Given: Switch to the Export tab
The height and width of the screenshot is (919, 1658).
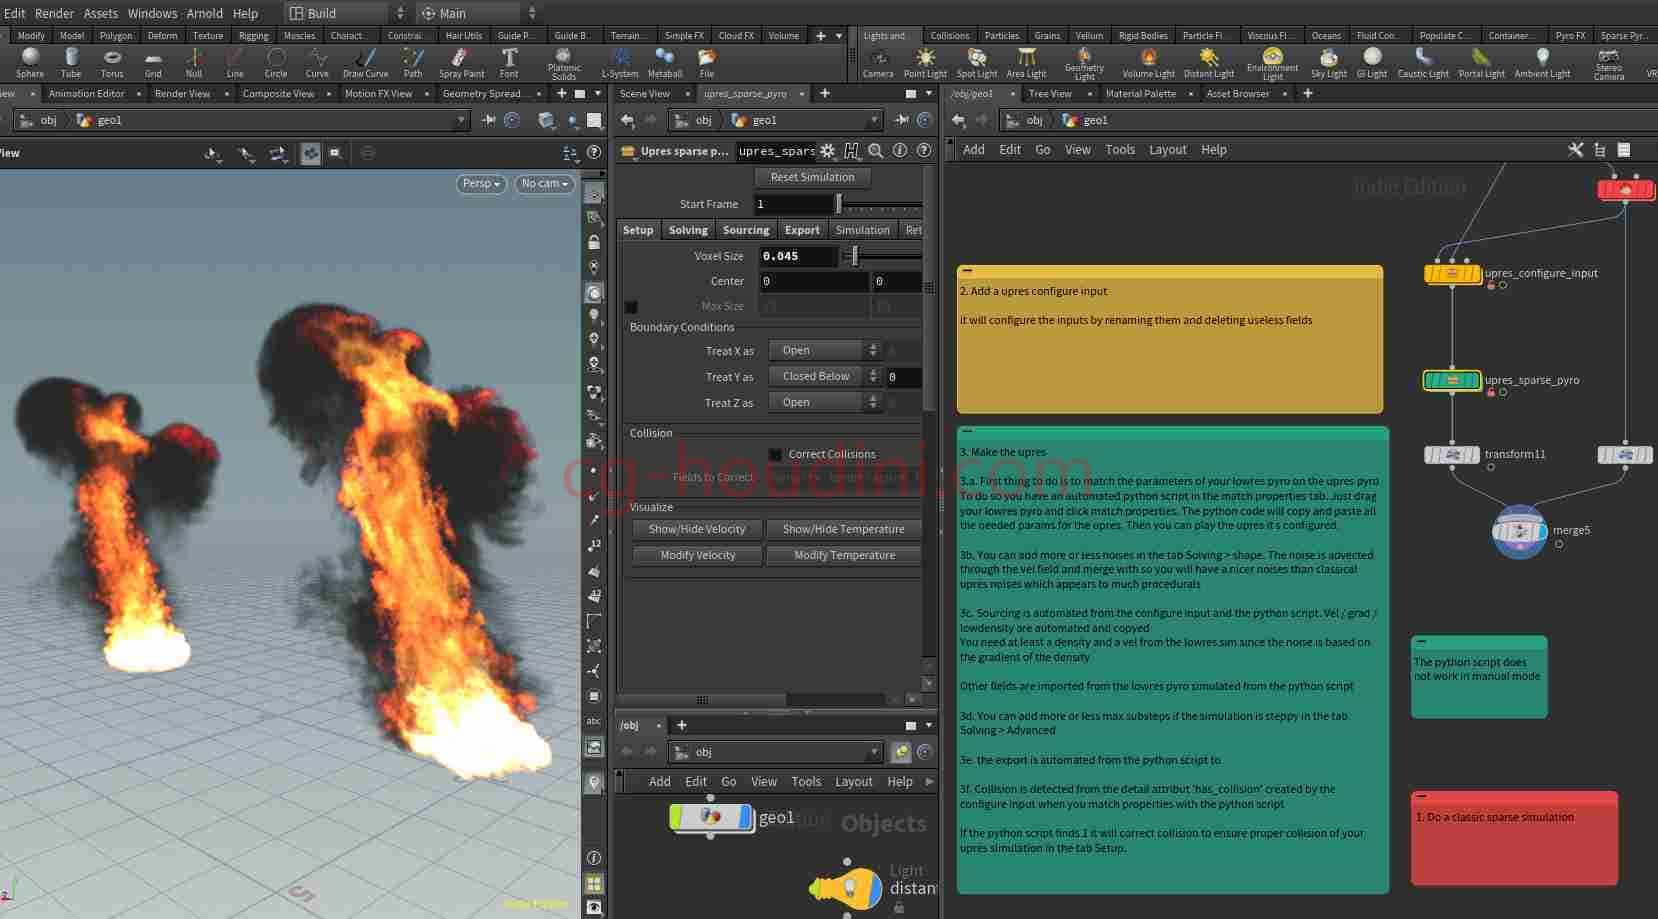Looking at the screenshot, I should click(x=802, y=230).
